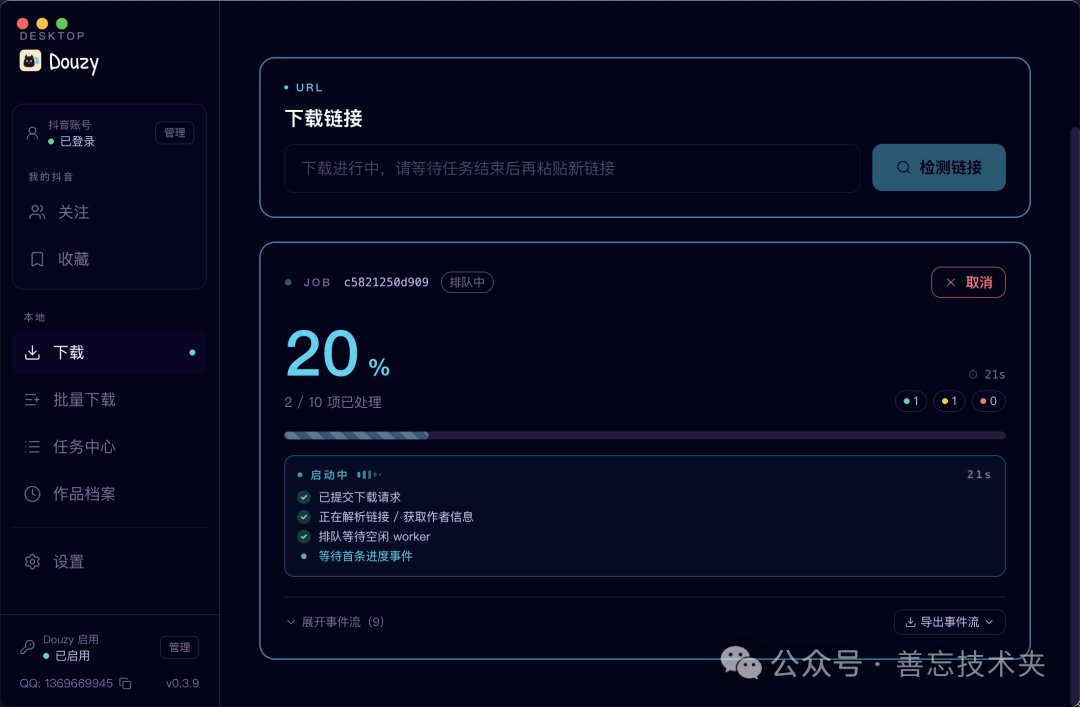The image size is (1080, 707).
Task: Open the 导出事件流 dropdown
Action: tap(950, 622)
